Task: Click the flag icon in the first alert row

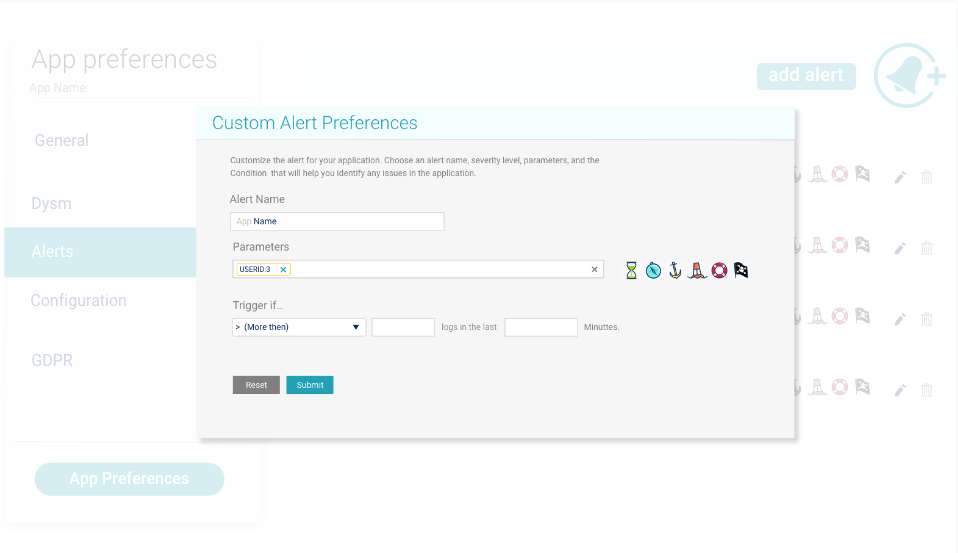Action: point(862,174)
